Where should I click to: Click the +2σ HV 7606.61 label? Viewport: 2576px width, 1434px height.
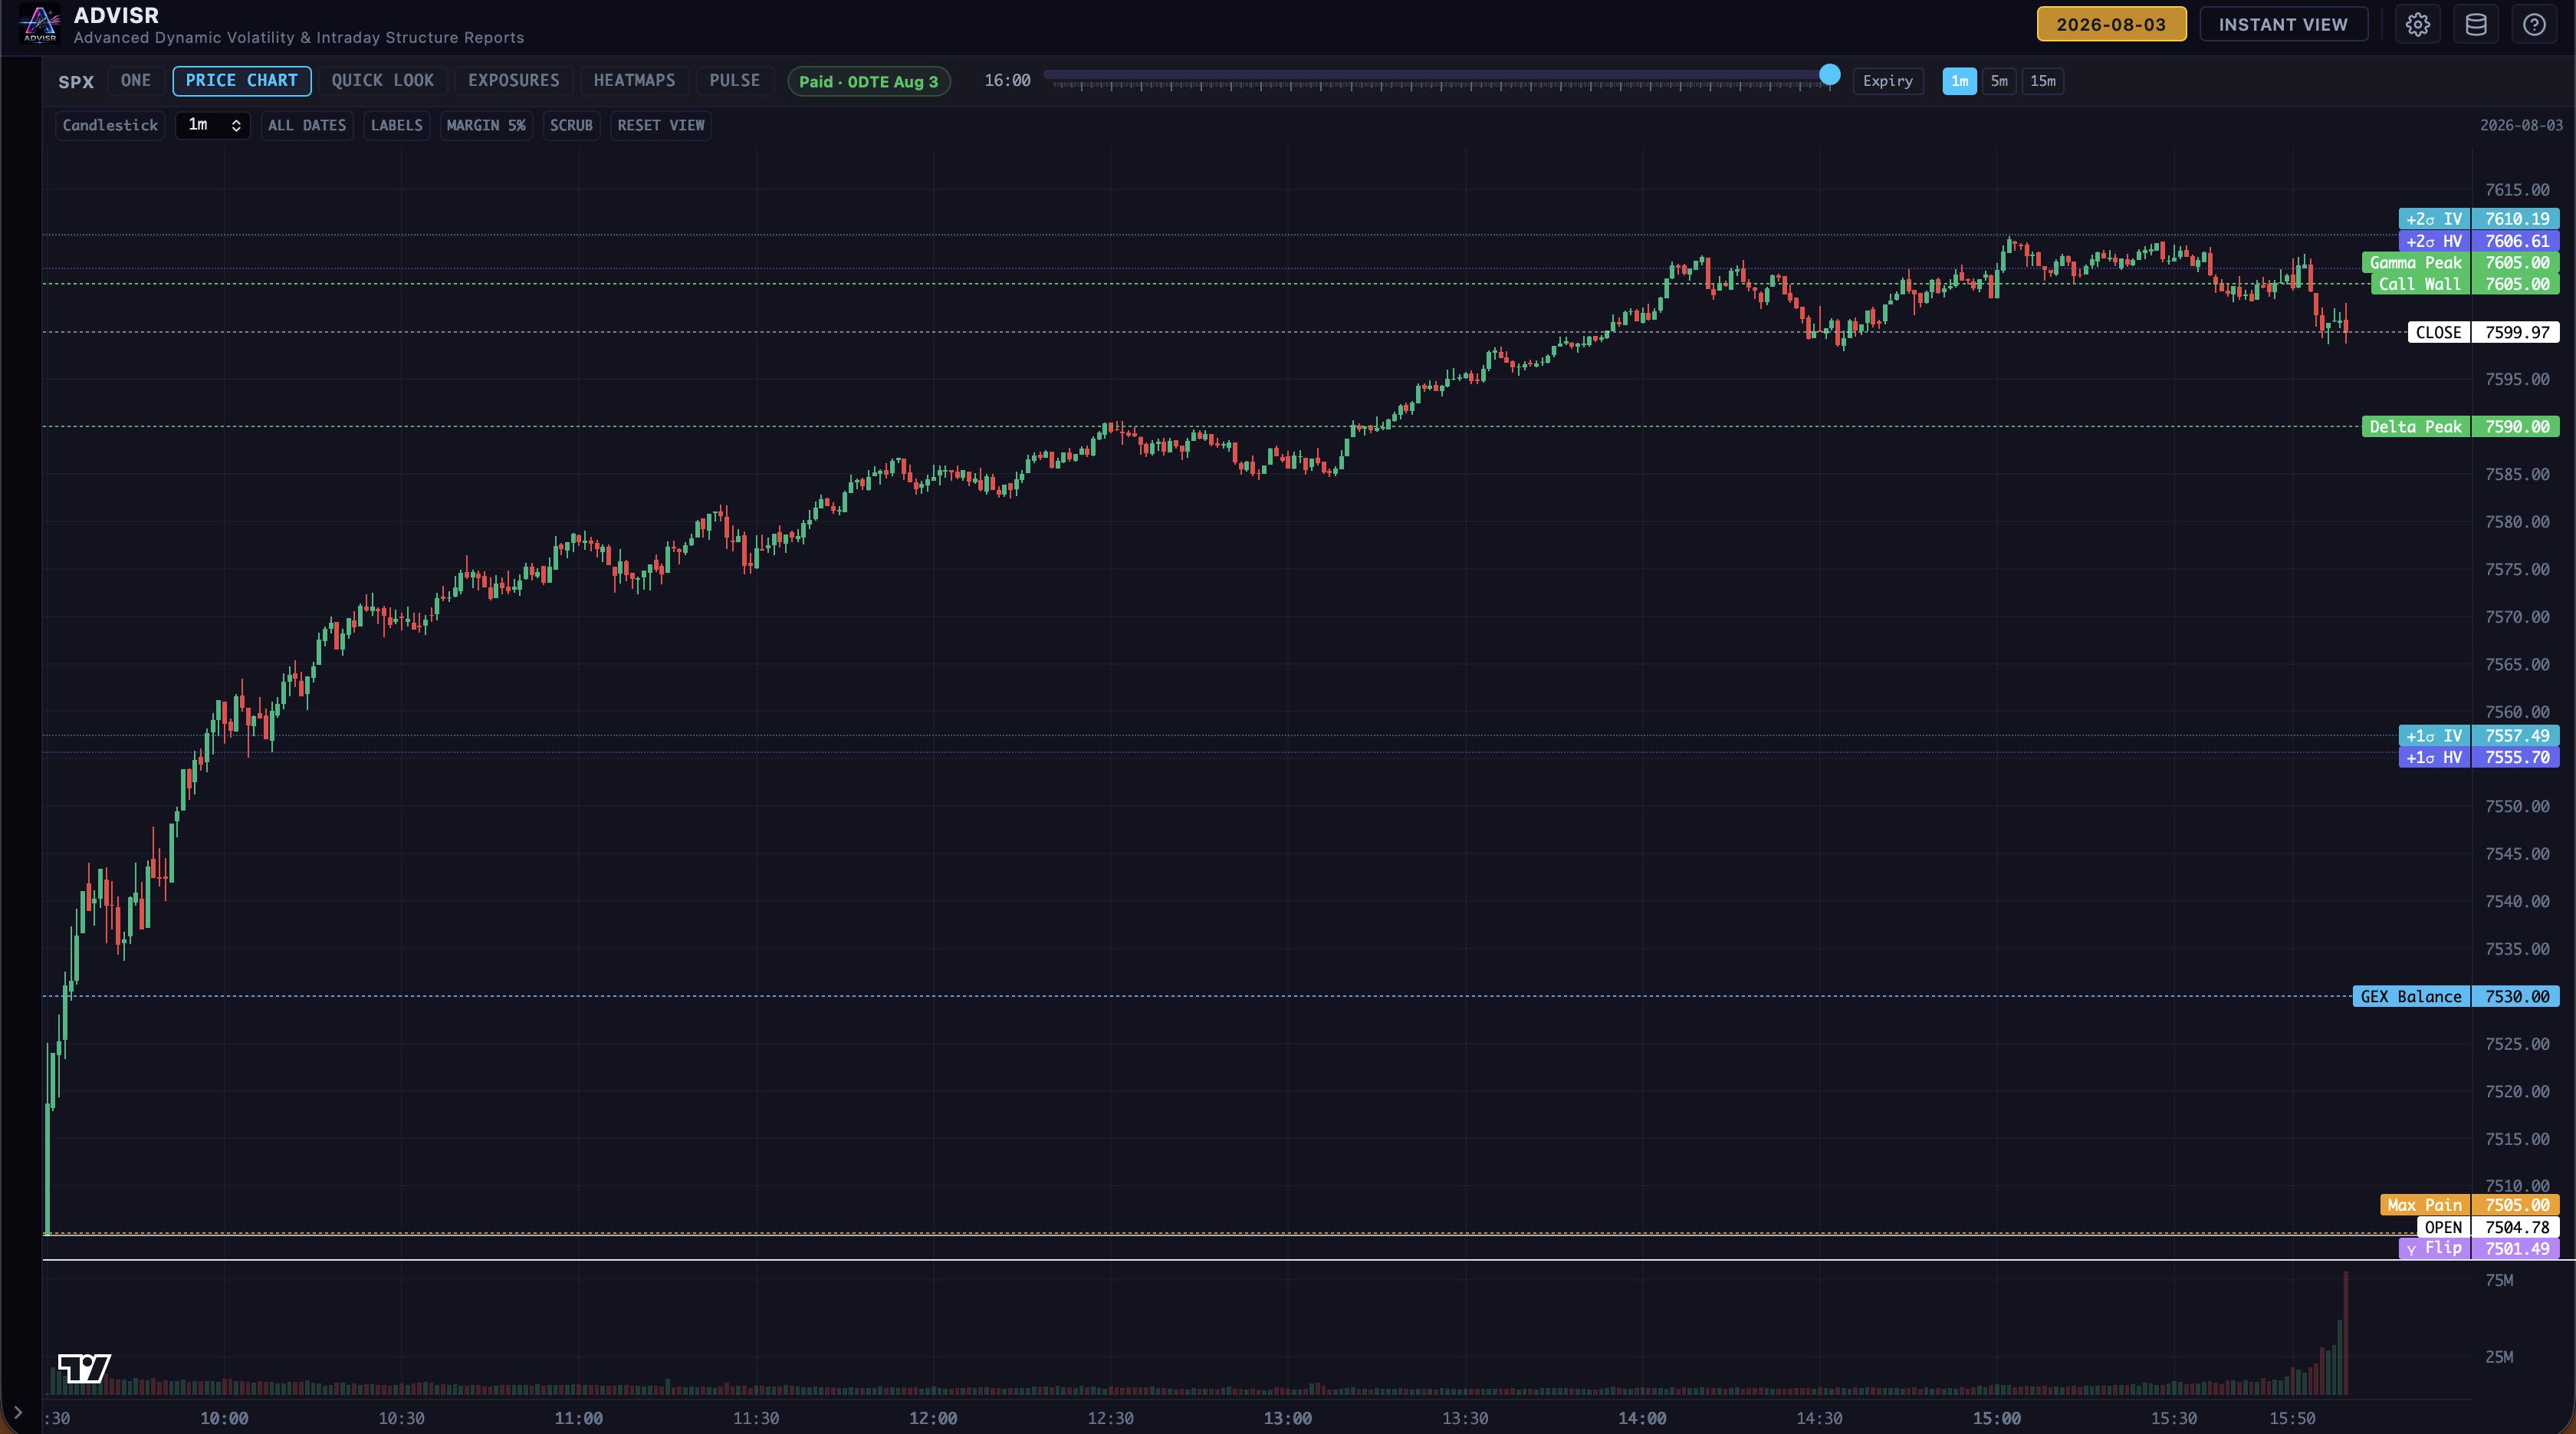tap(2479, 241)
